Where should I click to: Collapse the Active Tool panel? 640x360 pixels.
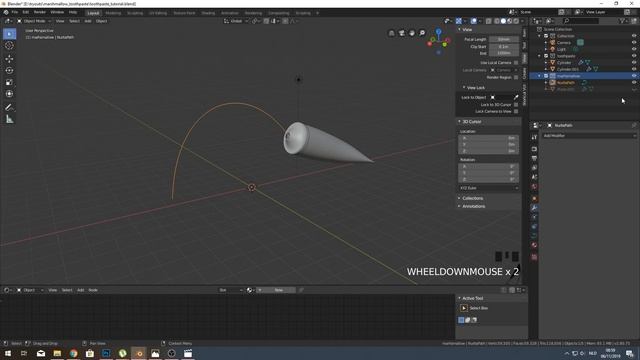[x=460, y=298]
